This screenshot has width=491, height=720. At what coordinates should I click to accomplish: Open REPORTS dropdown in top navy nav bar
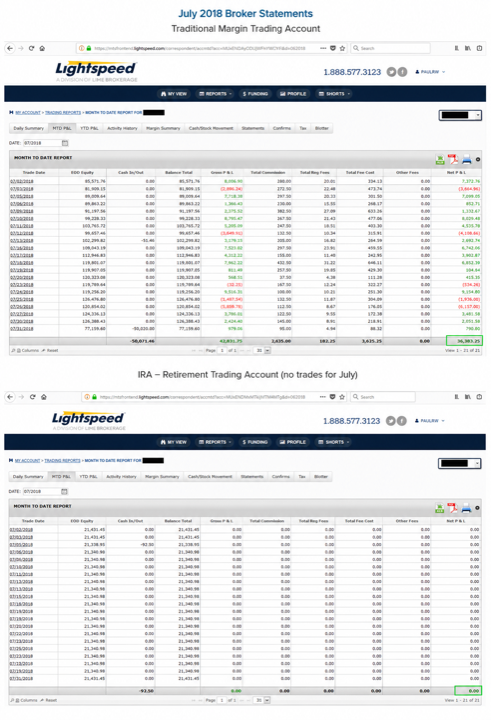click(215, 94)
